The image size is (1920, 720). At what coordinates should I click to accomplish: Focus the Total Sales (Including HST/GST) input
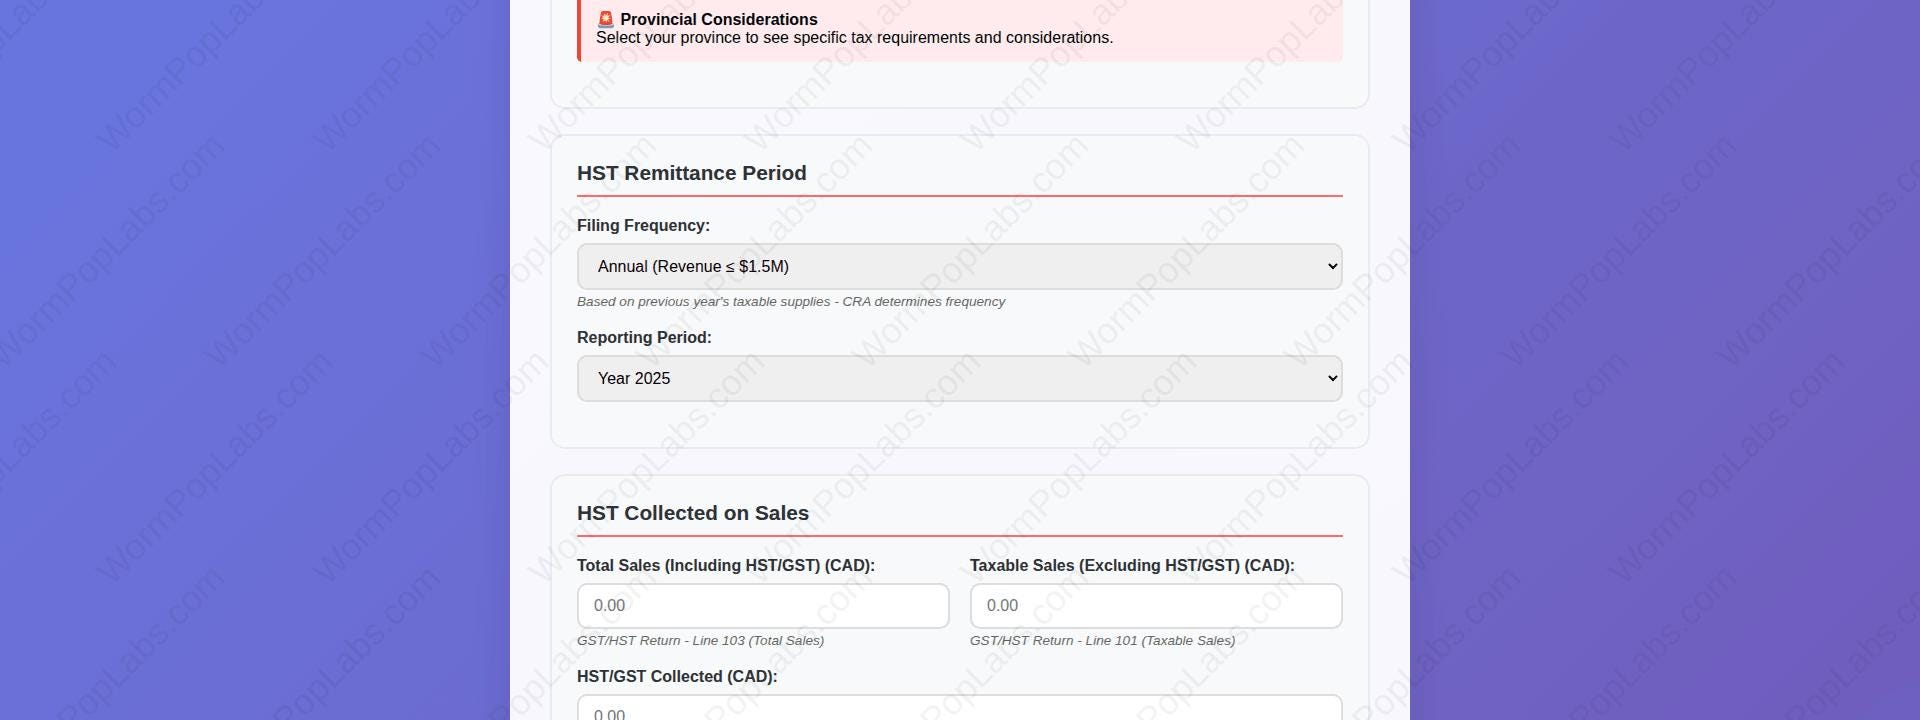click(762, 605)
